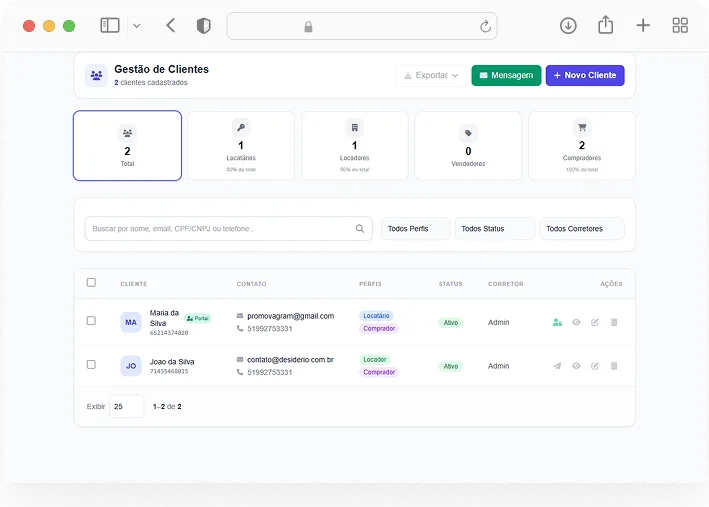Click the JO avatar badge
The height and width of the screenshot is (507, 709).
[x=131, y=366]
